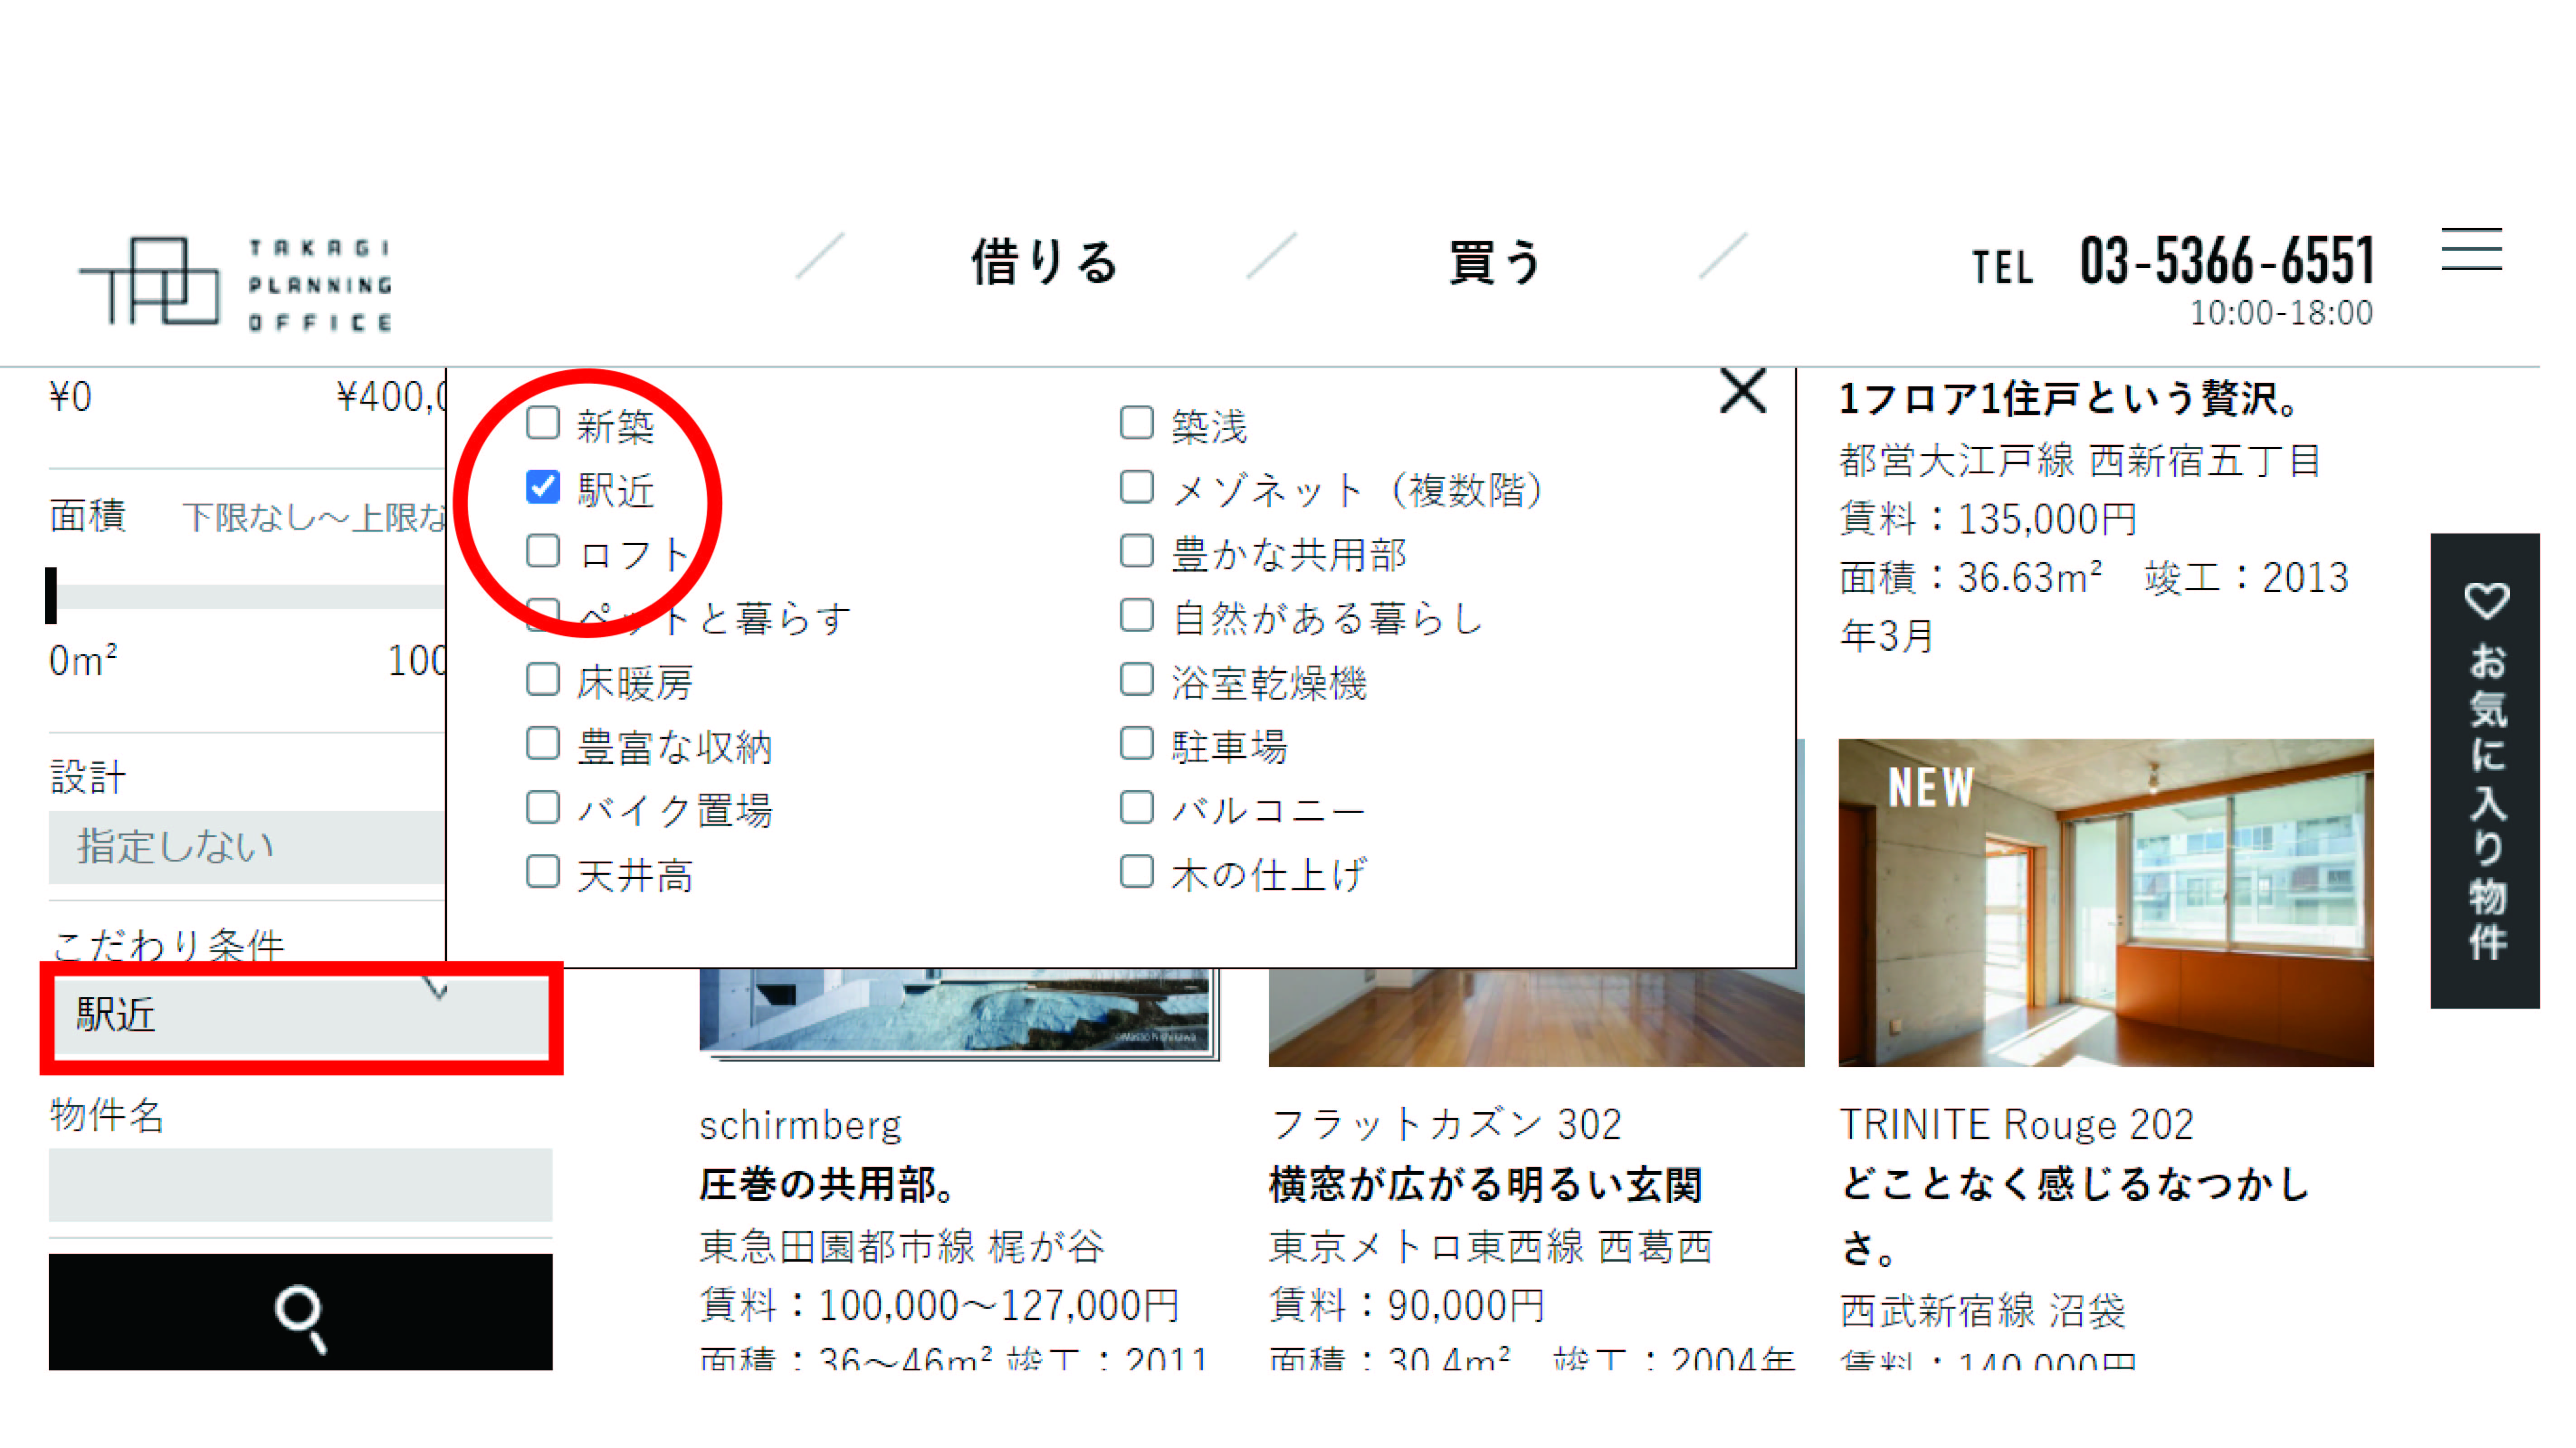Check the 木の仕上げ checkbox
This screenshot has width=2576, height=1448.
[x=1137, y=871]
